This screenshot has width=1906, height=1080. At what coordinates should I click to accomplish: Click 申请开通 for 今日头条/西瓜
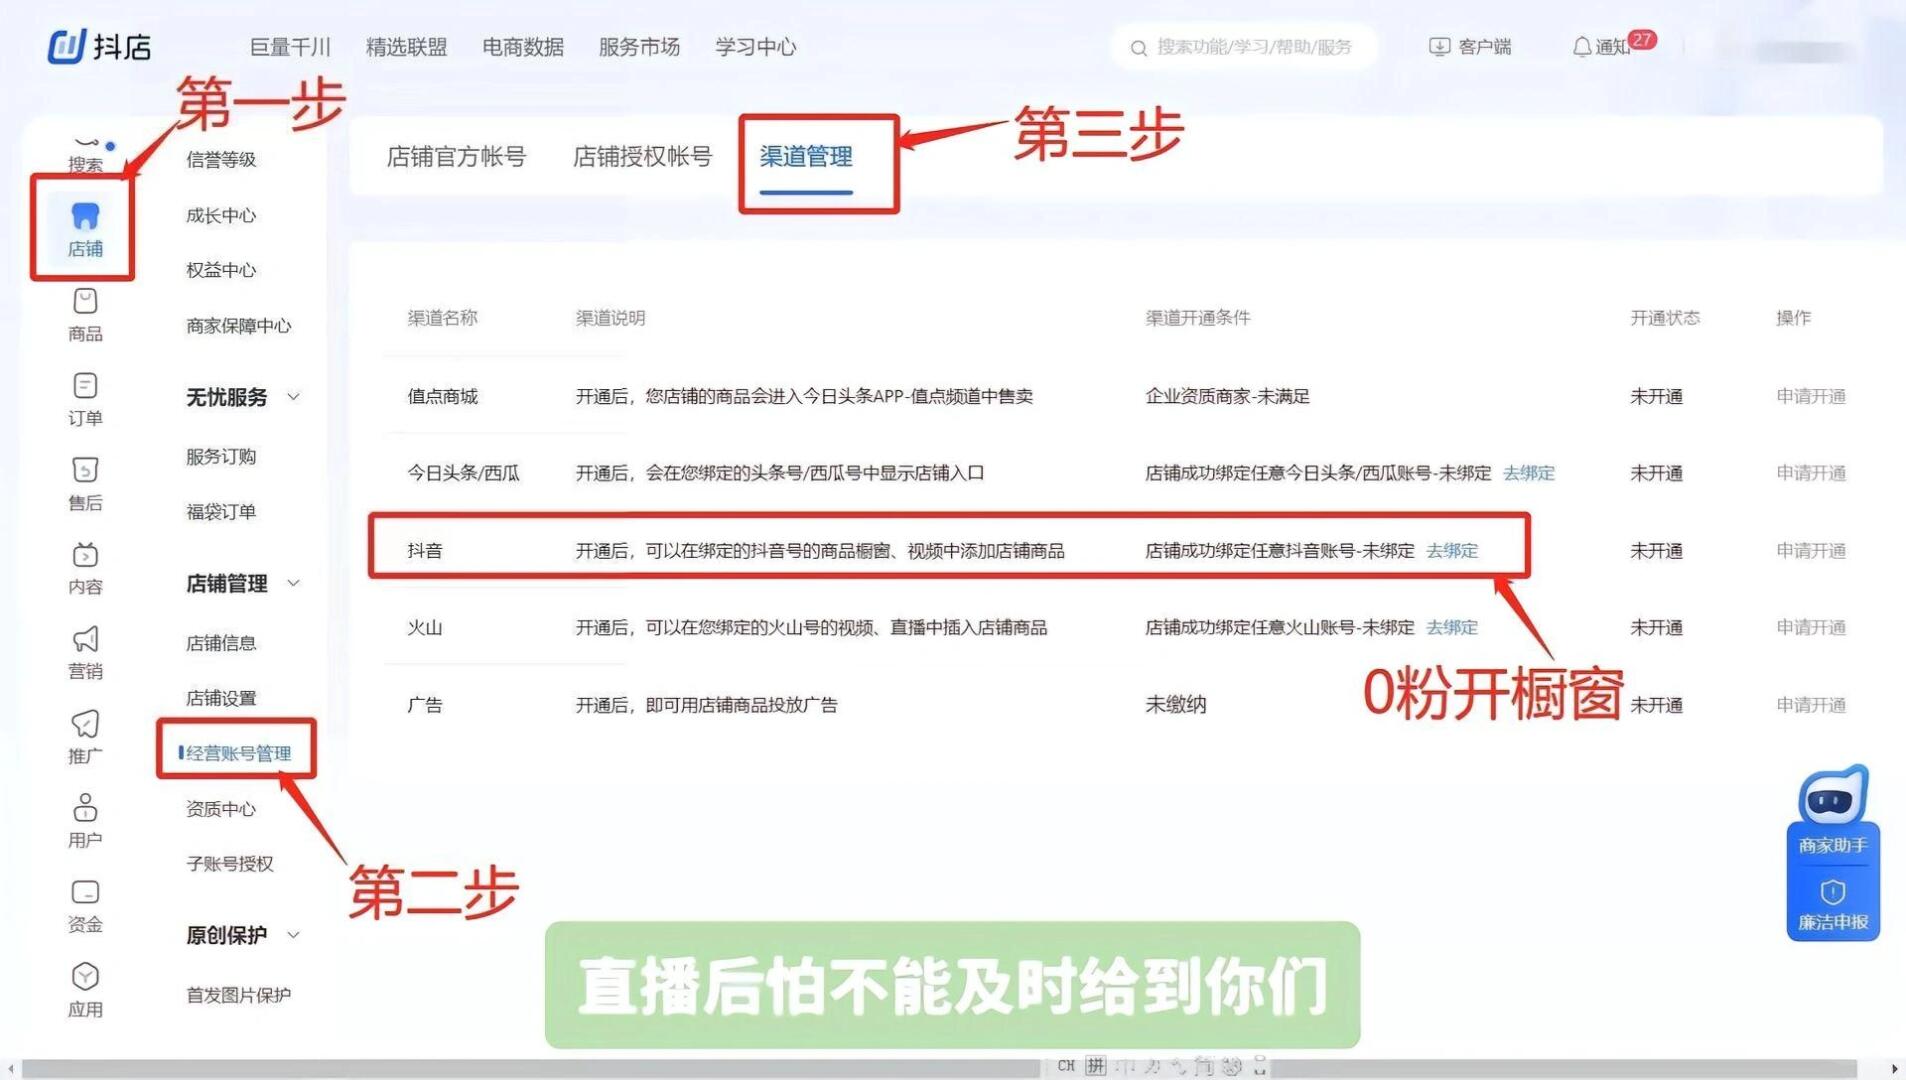(x=1811, y=473)
